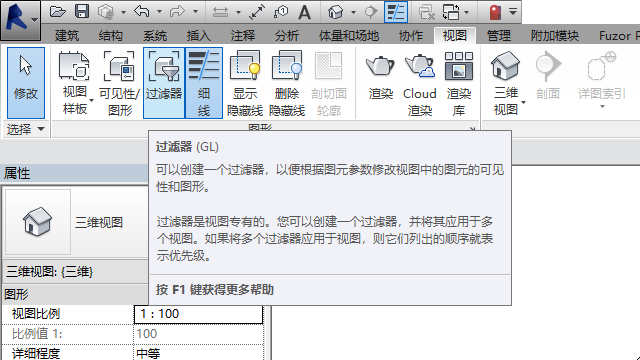Open the 管理 ribbon tab
Screen dimensions: 640x360
[499, 36]
